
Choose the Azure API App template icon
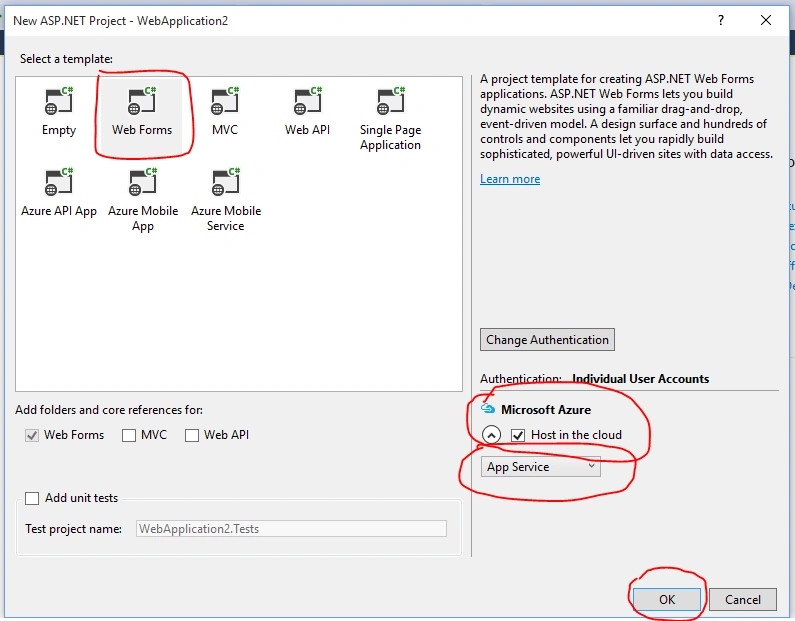point(59,181)
